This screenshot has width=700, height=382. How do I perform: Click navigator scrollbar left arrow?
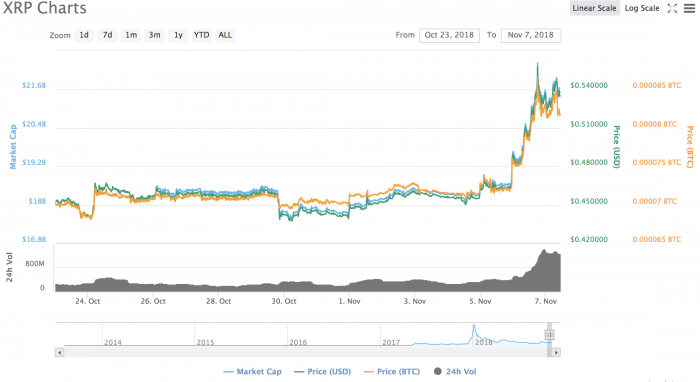coord(59,353)
